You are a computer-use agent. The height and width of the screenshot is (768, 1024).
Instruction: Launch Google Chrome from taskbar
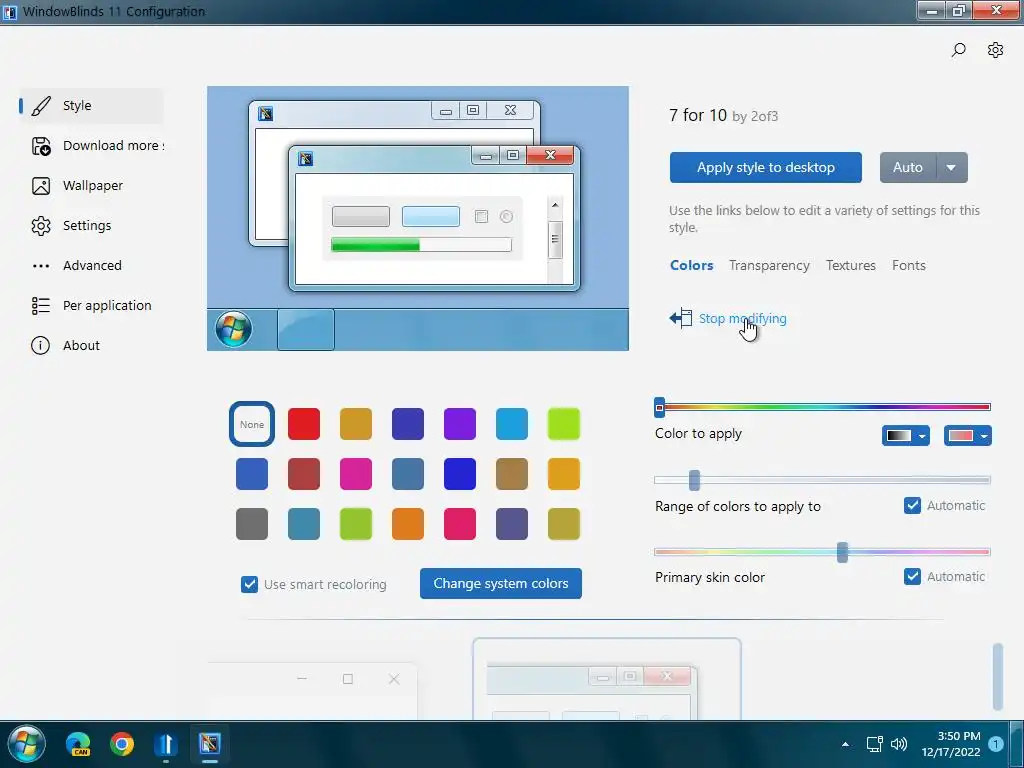(x=122, y=744)
